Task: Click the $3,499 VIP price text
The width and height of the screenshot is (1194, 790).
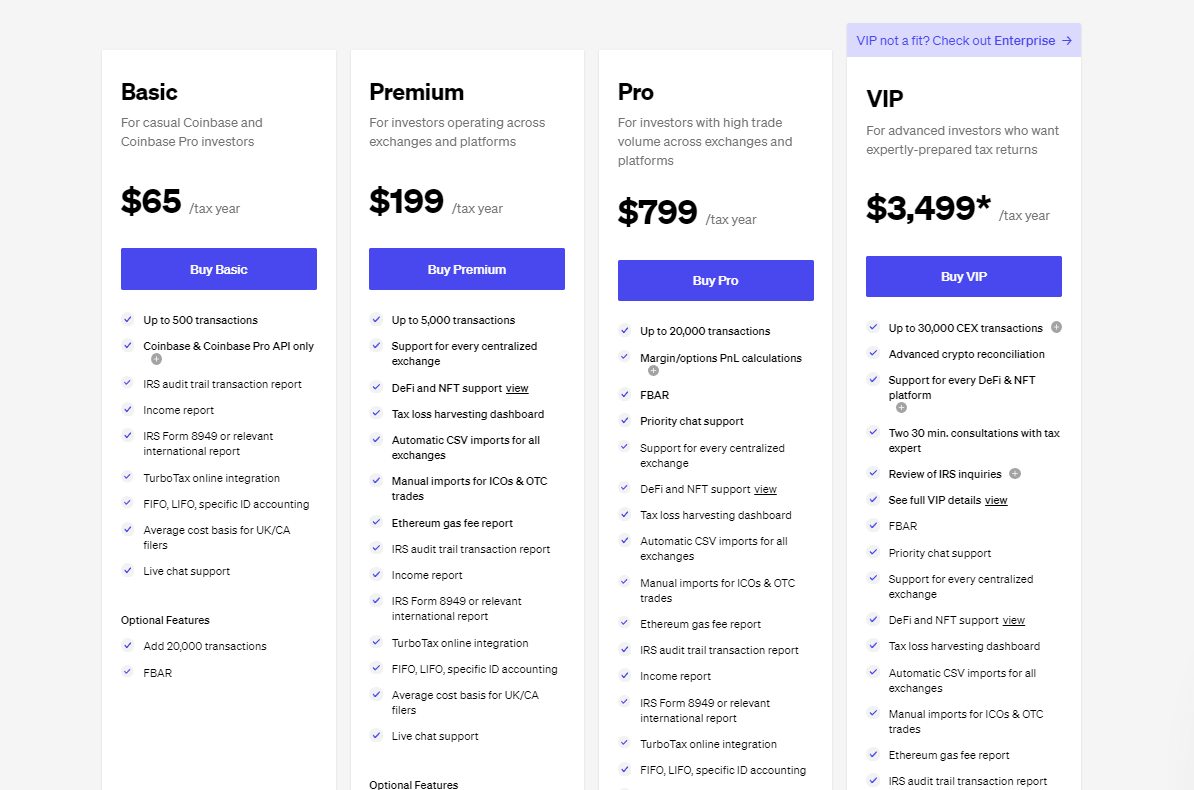Action: coord(927,208)
